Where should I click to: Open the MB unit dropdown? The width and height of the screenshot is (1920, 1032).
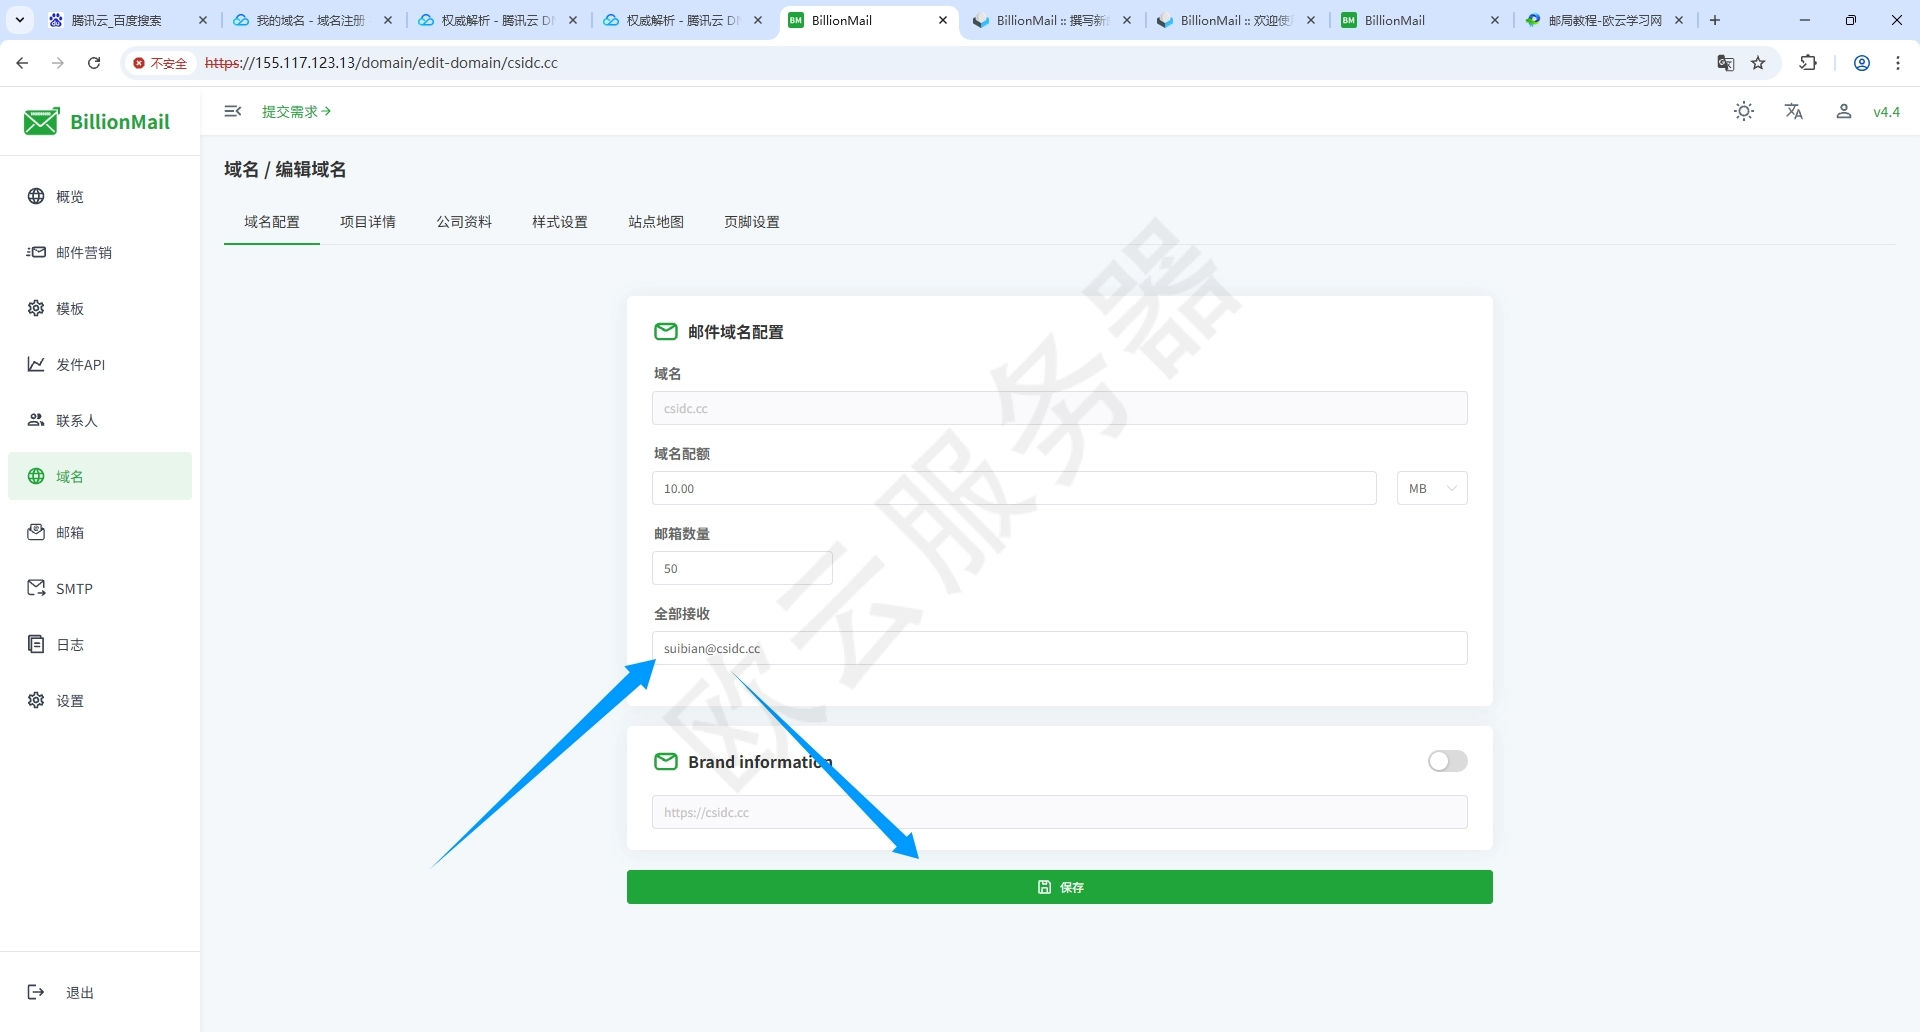tap(1432, 488)
